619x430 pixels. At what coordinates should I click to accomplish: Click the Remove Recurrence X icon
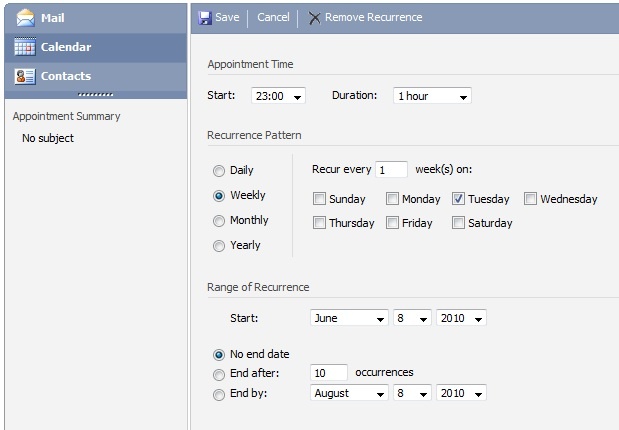tap(315, 17)
